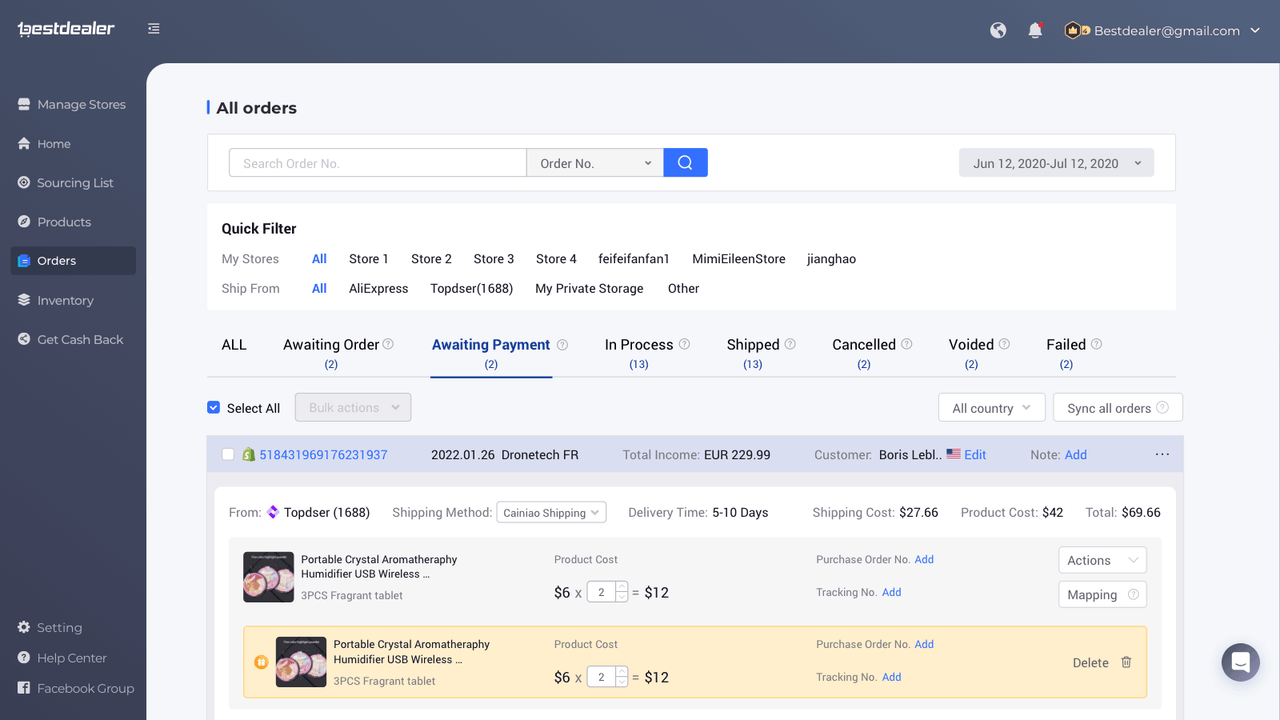Click the globe language icon
This screenshot has width=1280, height=720.
[998, 31]
